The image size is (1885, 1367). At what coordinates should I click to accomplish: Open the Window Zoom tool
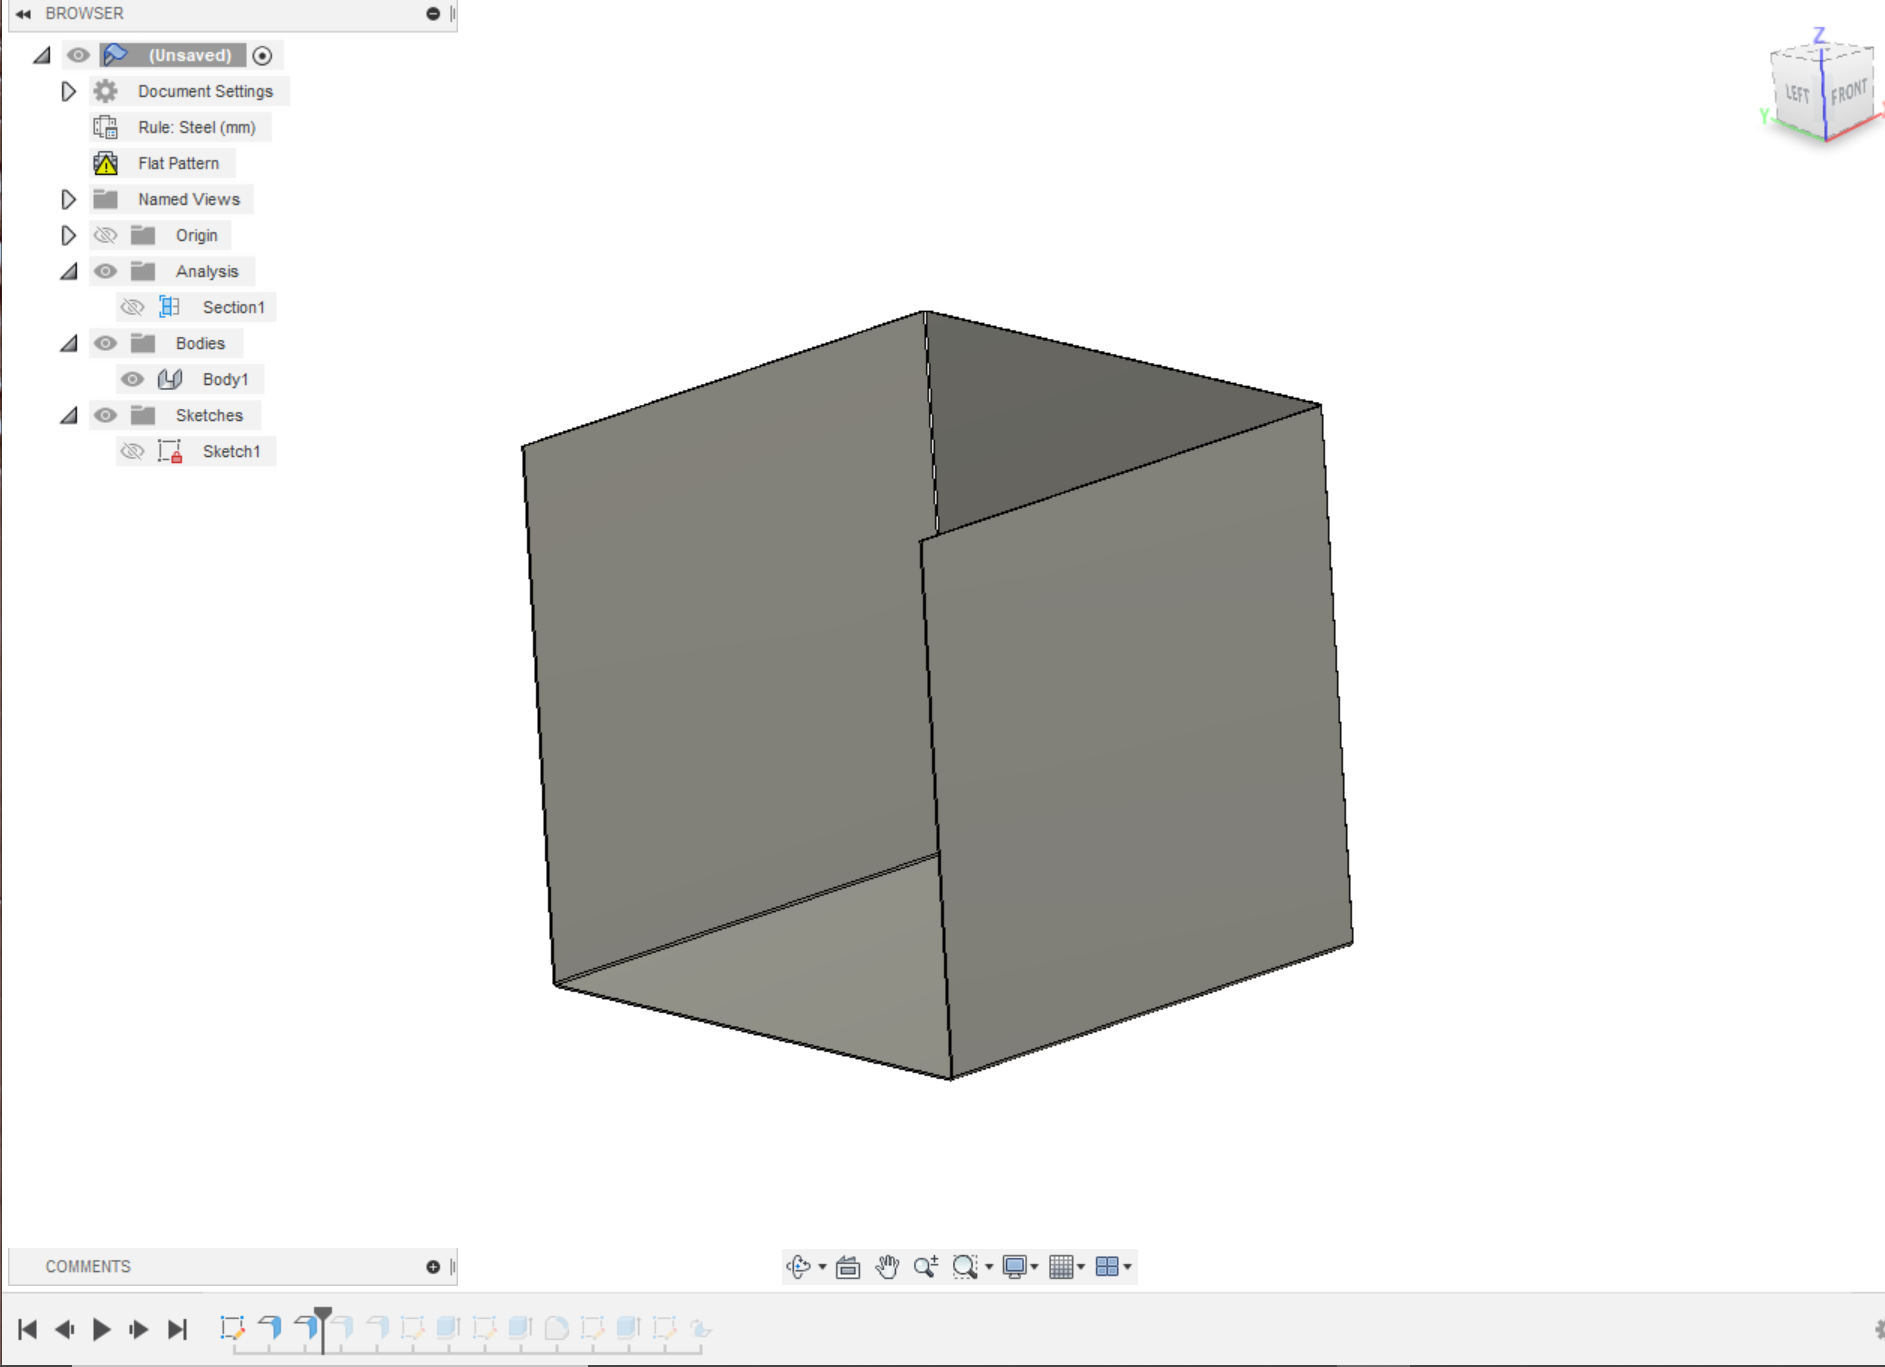tap(963, 1265)
